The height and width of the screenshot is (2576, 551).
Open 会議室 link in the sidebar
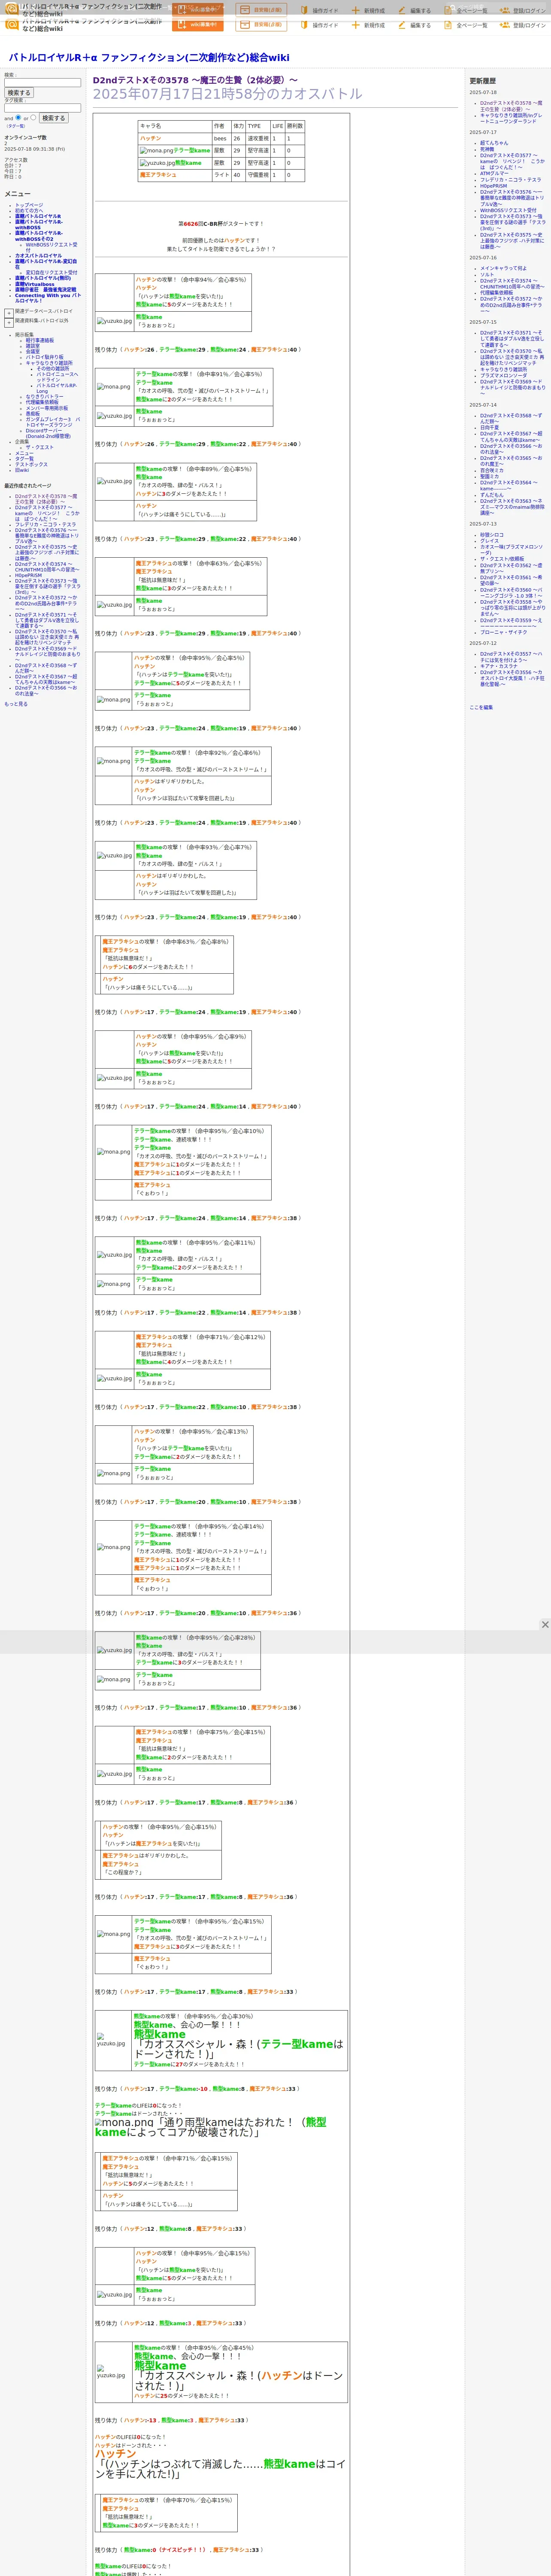click(x=33, y=352)
